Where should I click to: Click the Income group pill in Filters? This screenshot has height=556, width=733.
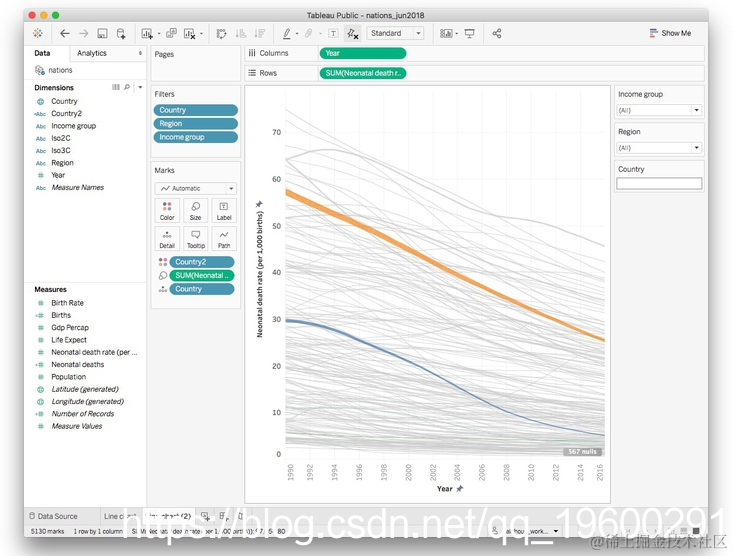(195, 137)
